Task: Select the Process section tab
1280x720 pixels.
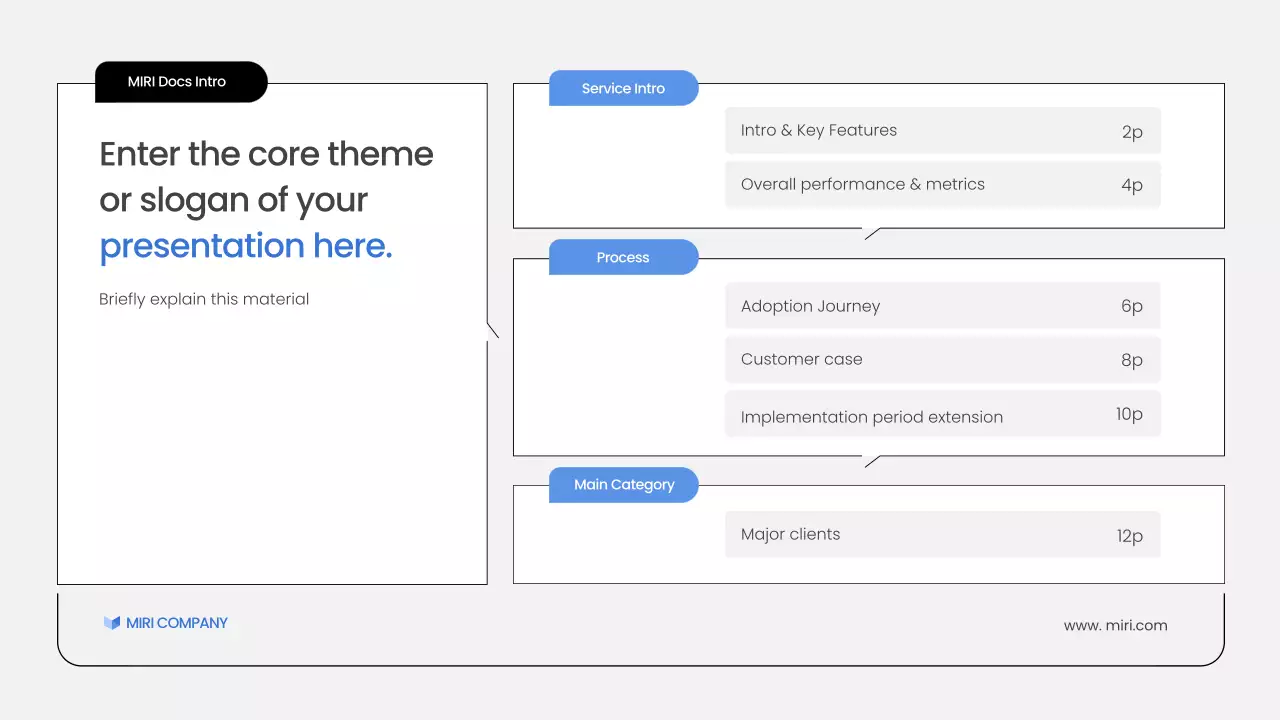Action: click(623, 257)
